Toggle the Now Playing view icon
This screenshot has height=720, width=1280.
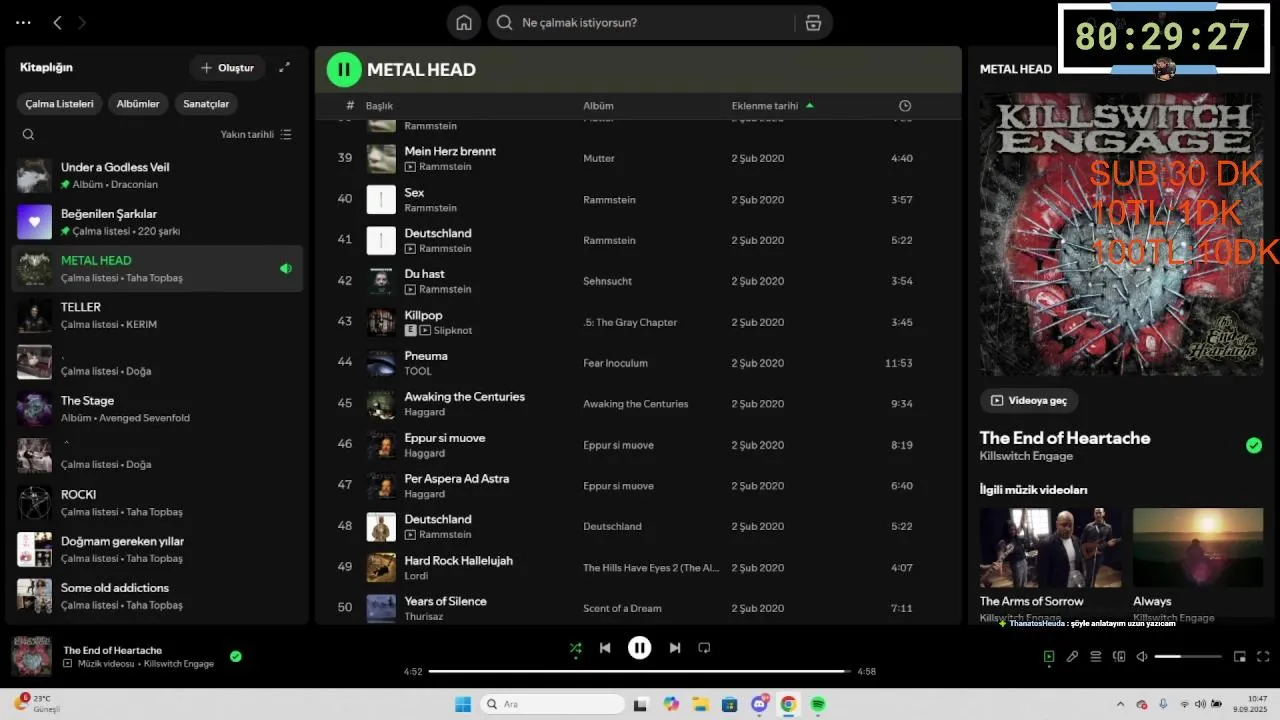pos(1048,657)
